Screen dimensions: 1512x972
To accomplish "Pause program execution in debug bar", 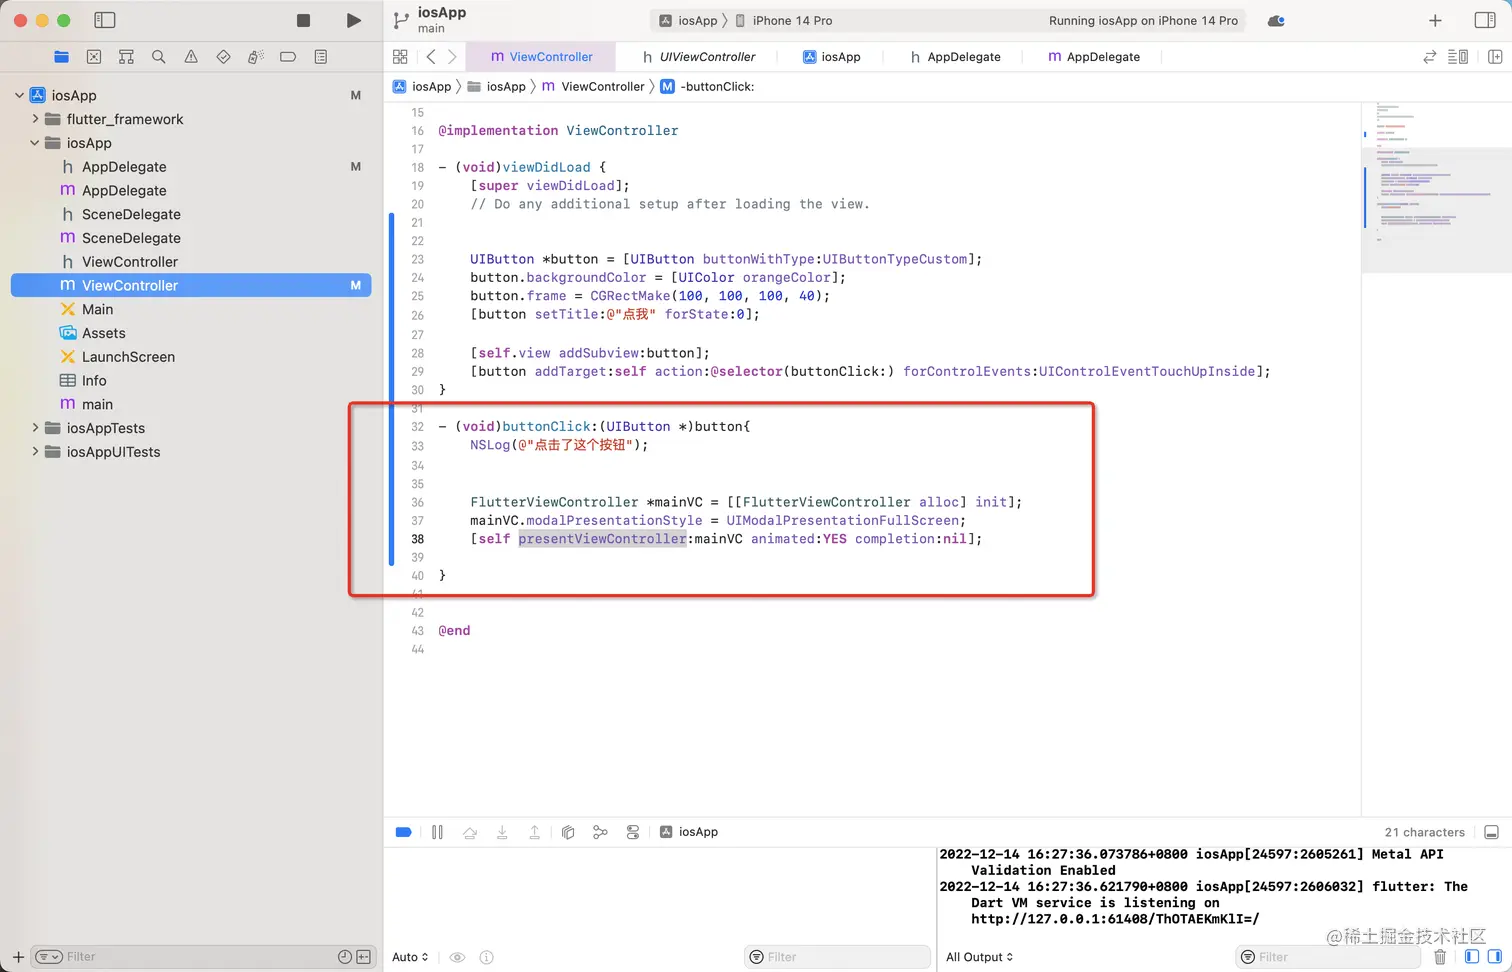I will tap(437, 832).
